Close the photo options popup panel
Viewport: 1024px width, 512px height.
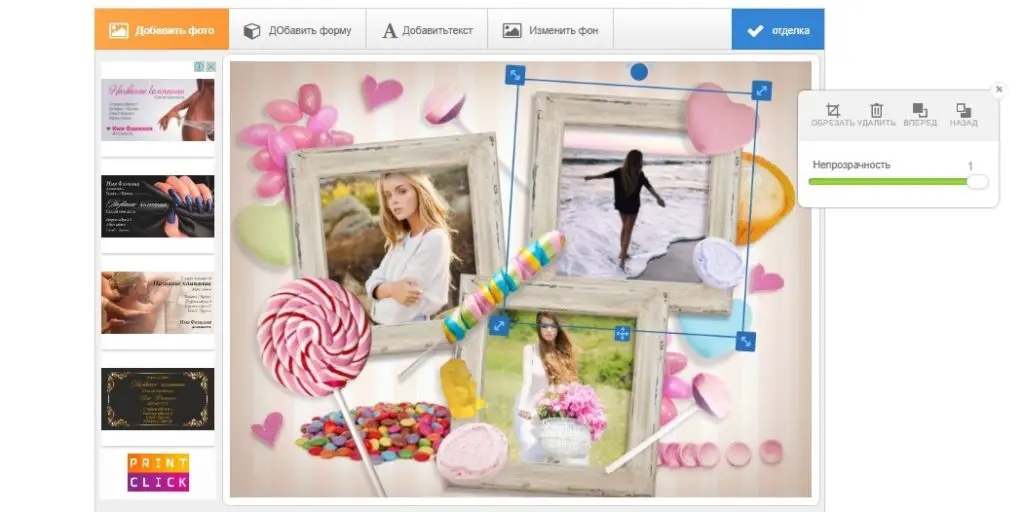(997, 90)
